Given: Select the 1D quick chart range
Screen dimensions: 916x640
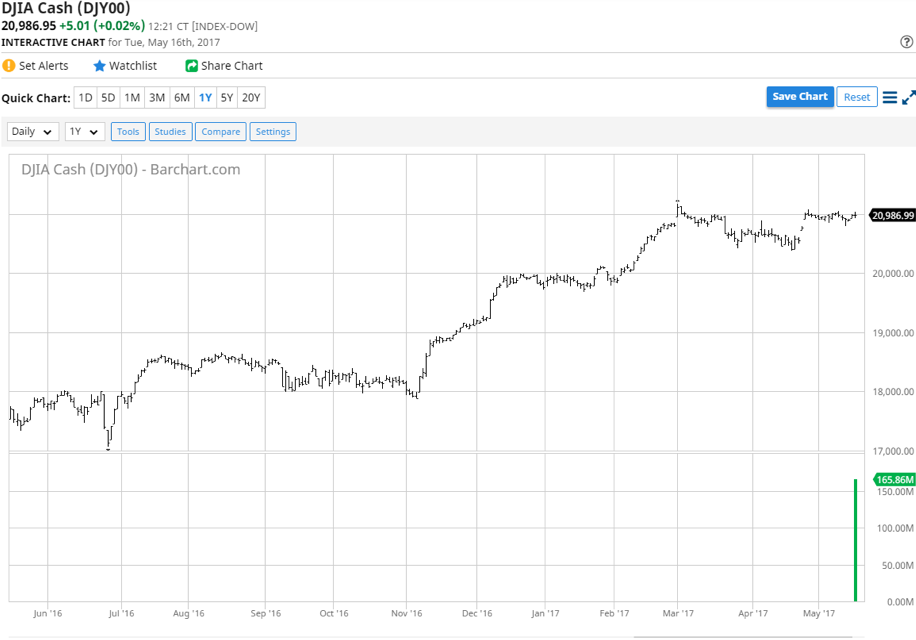Looking at the screenshot, I should click(85, 98).
